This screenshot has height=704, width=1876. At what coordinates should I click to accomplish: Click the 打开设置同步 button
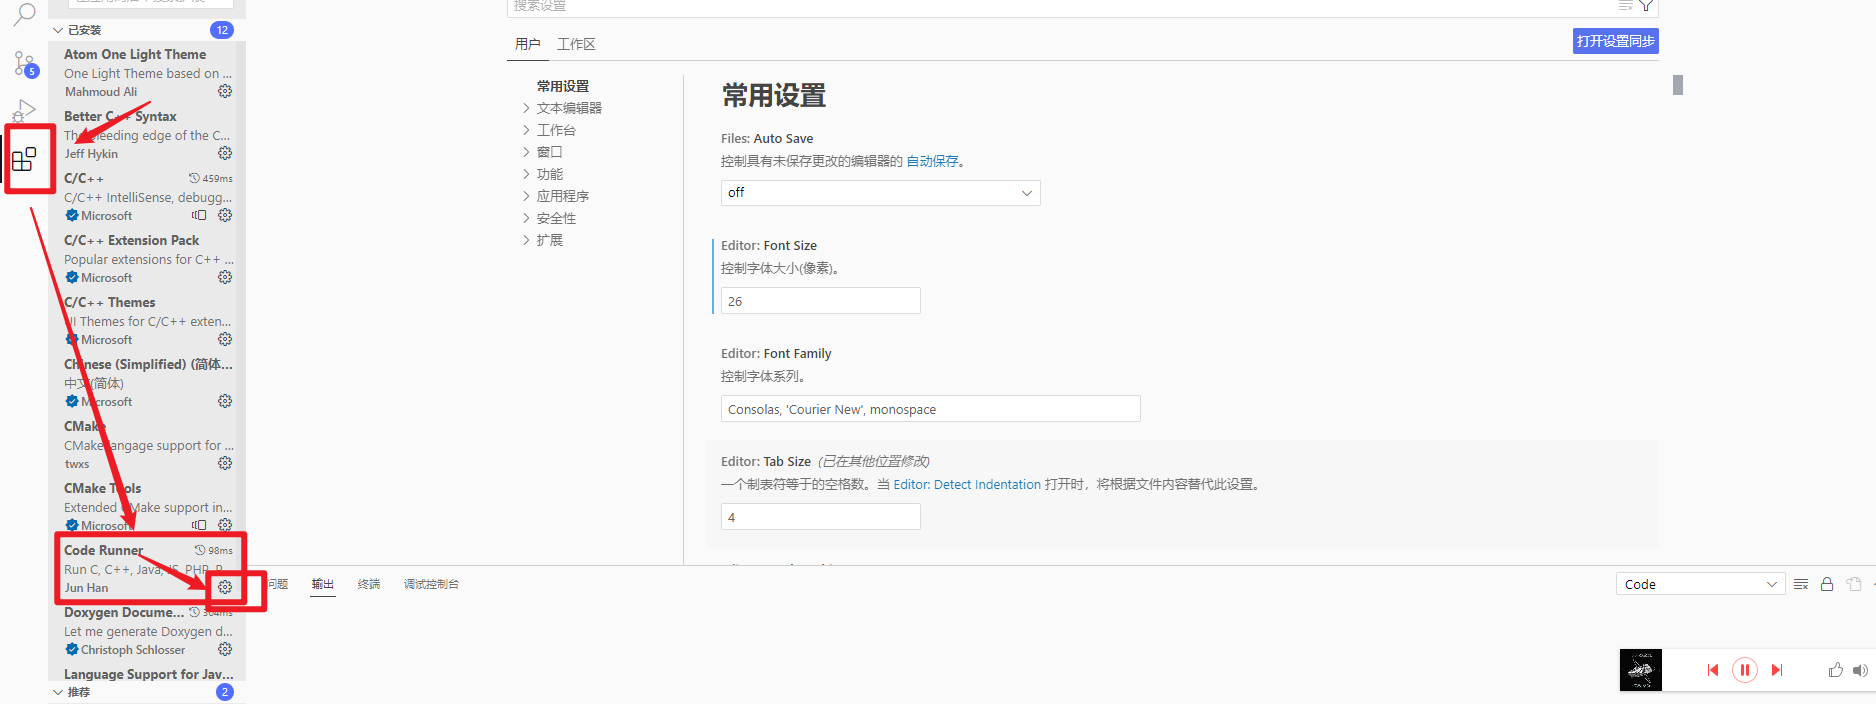[1616, 41]
